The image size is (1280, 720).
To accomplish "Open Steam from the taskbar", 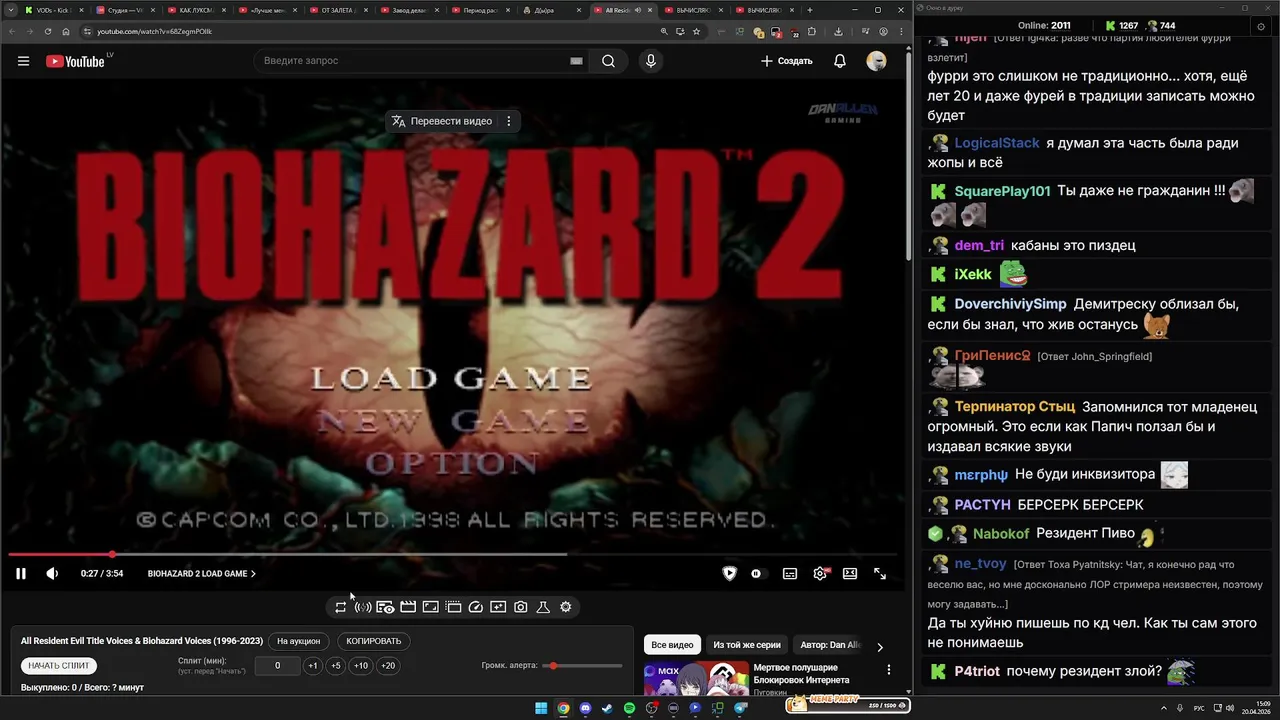I will (607, 708).
